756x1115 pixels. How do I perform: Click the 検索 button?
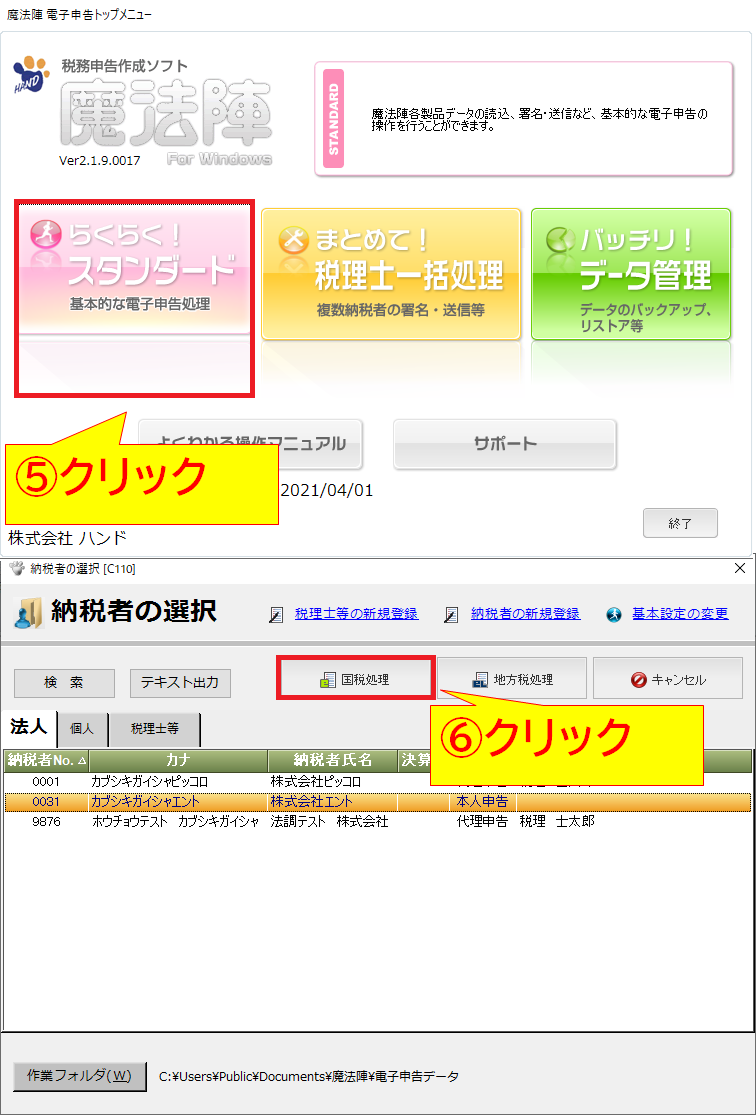pos(64,683)
